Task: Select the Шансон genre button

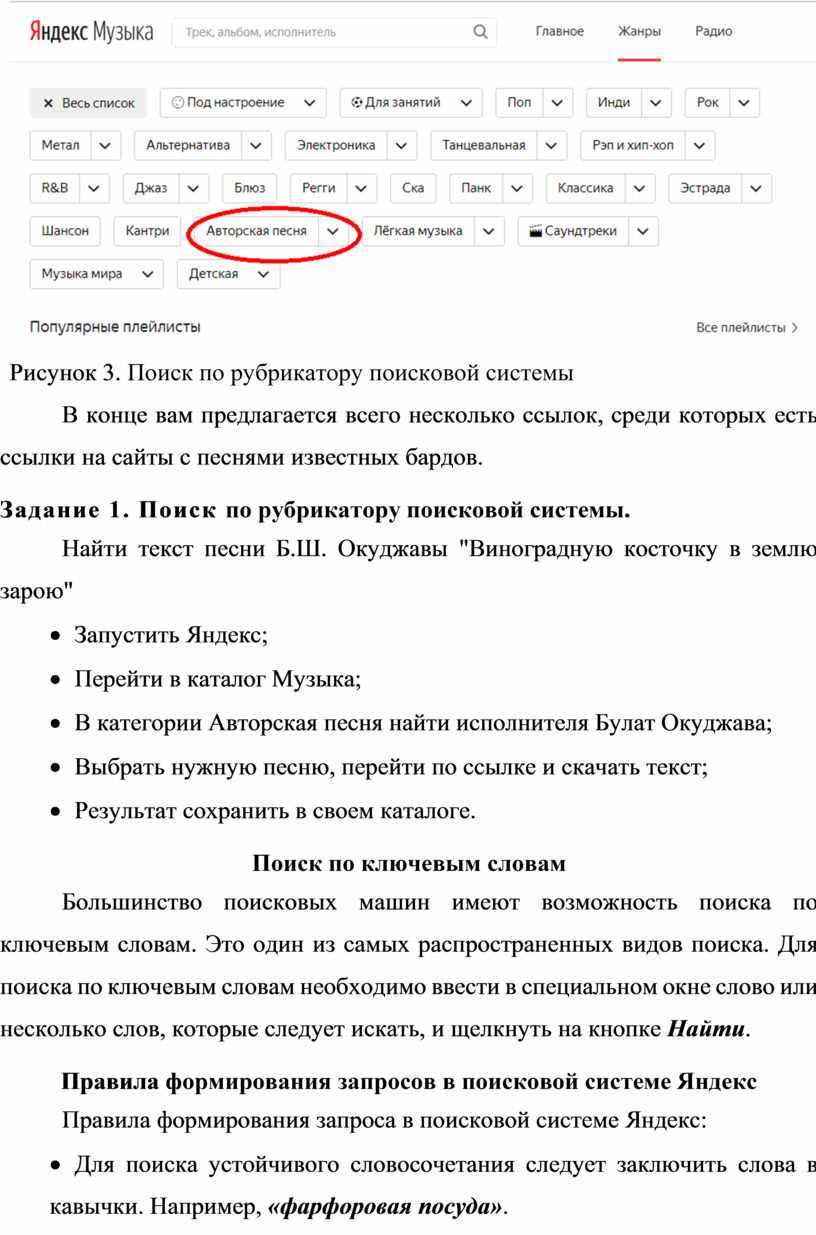Action: point(65,231)
